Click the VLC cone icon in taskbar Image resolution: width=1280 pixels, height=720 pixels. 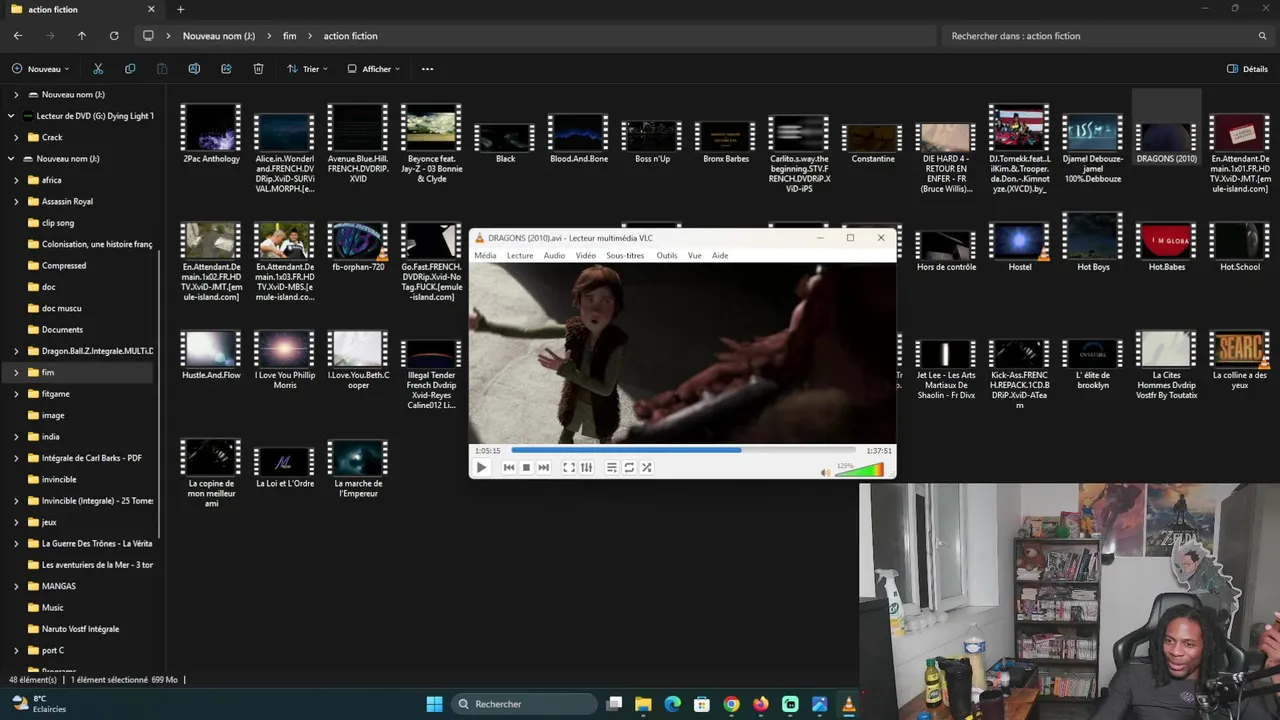tap(849, 704)
